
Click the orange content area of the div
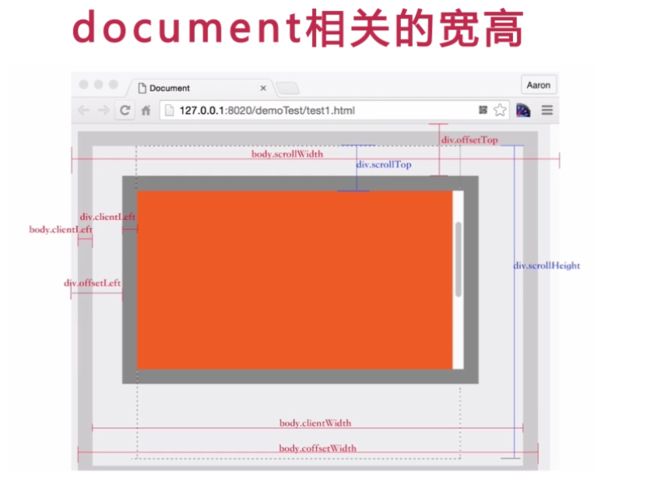click(294, 280)
